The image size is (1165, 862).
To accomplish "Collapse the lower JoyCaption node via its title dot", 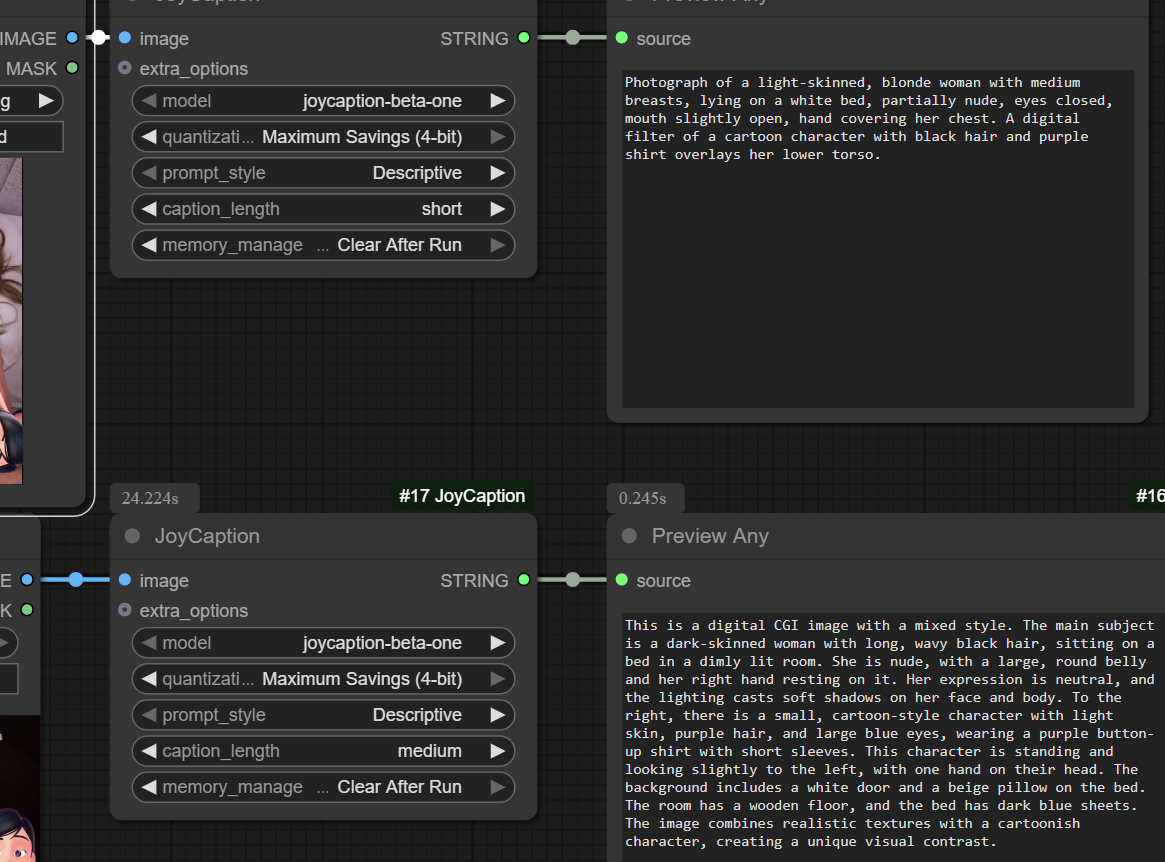I will point(132,536).
